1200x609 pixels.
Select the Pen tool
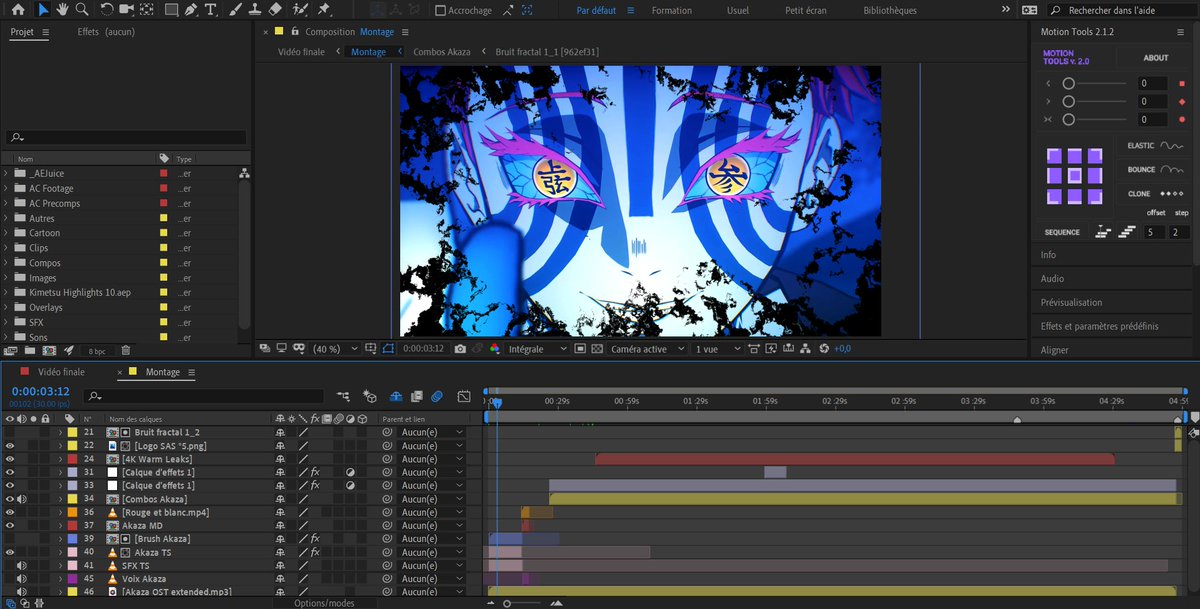tap(192, 10)
